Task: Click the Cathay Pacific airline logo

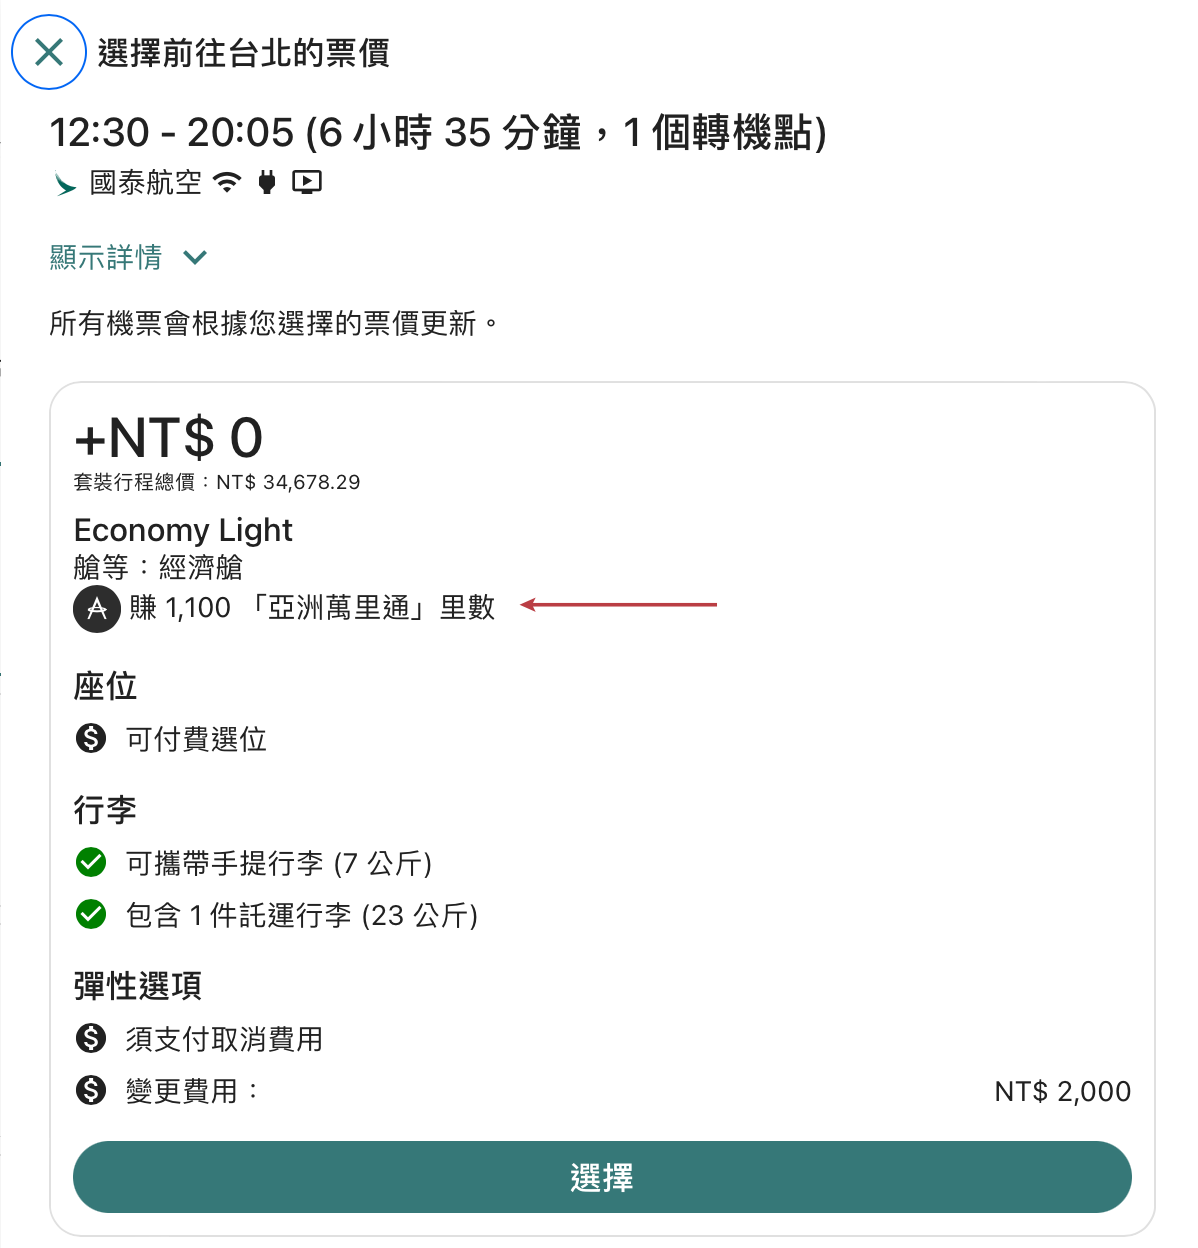Action: [x=65, y=183]
